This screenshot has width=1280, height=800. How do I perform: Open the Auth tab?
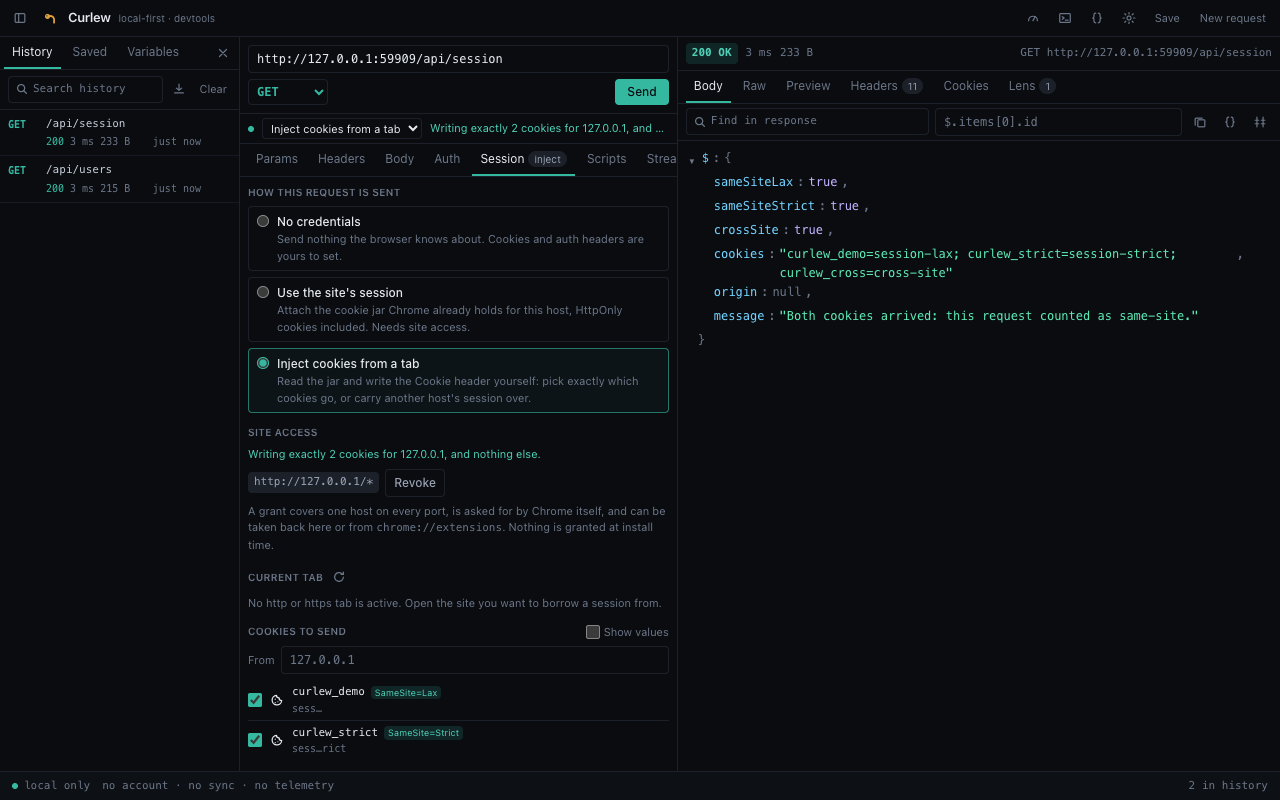[x=447, y=159]
